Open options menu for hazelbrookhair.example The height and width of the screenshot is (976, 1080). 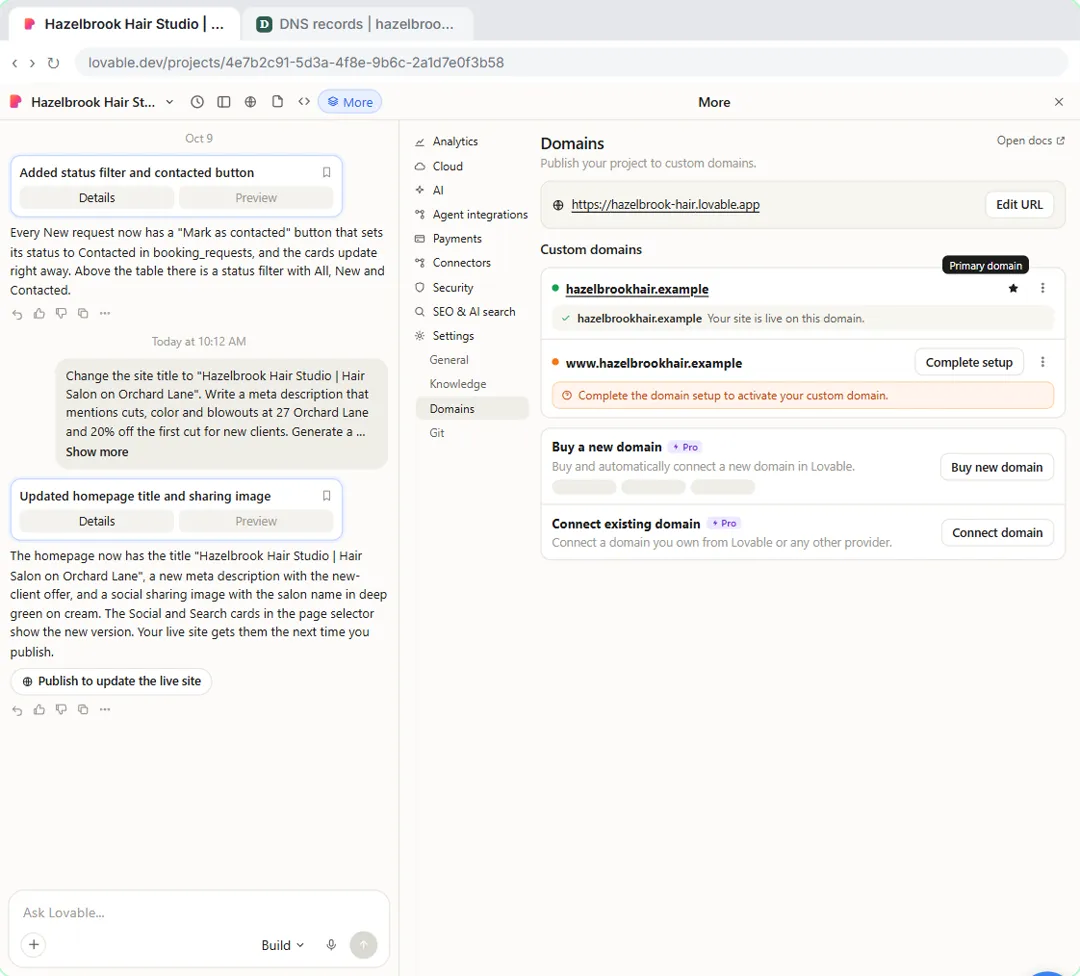coord(1043,289)
